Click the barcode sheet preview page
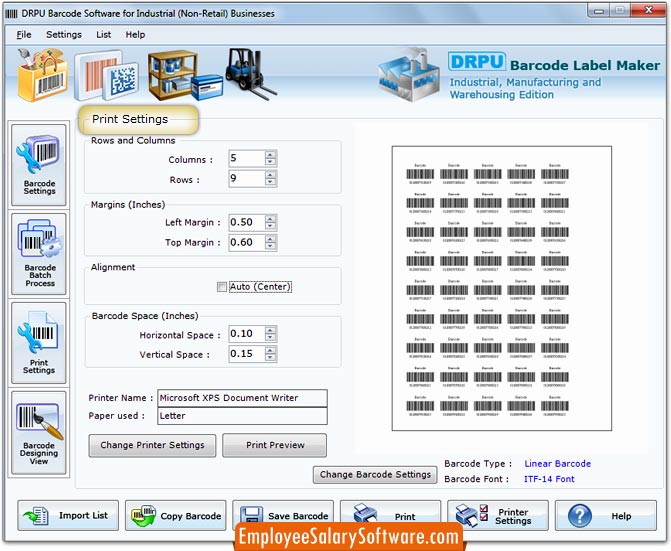The height and width of the screenshot is (551, 671). pos(502,288)
